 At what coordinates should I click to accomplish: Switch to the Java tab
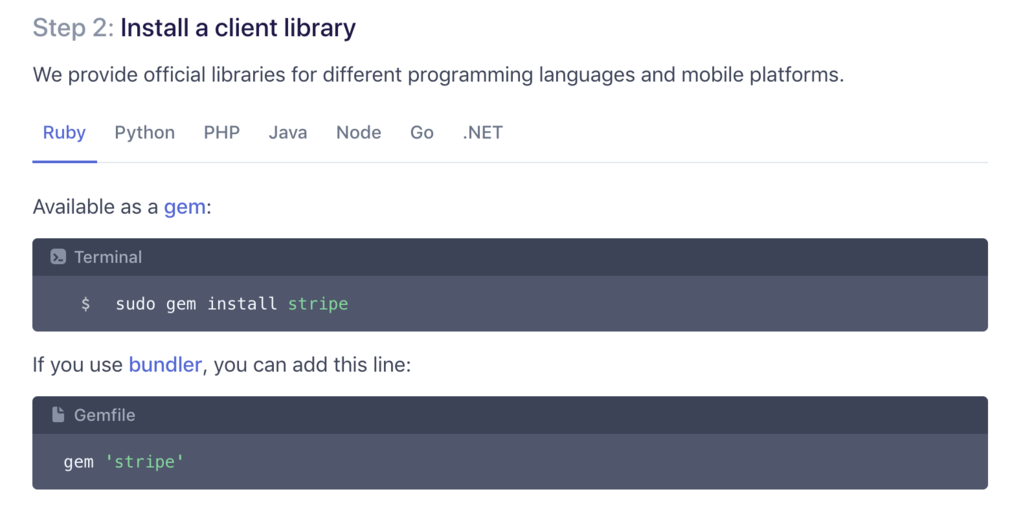pos(288,133)
